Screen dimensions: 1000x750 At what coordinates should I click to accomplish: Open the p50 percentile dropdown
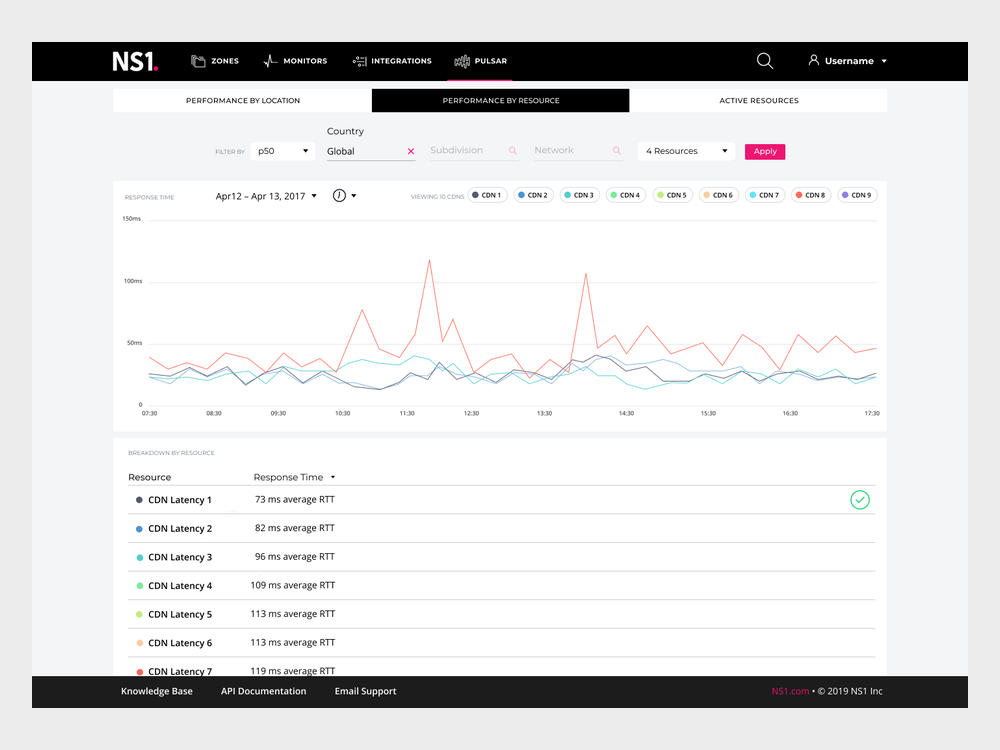coord(283,151)
